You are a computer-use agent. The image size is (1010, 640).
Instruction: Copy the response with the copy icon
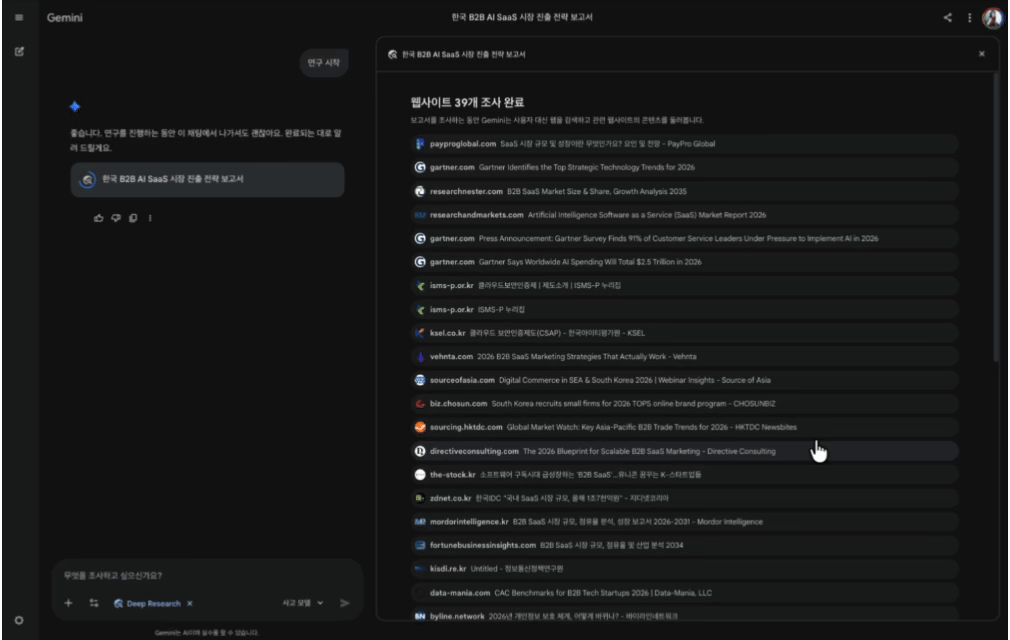pyautogui.click(x=133, y=218)
